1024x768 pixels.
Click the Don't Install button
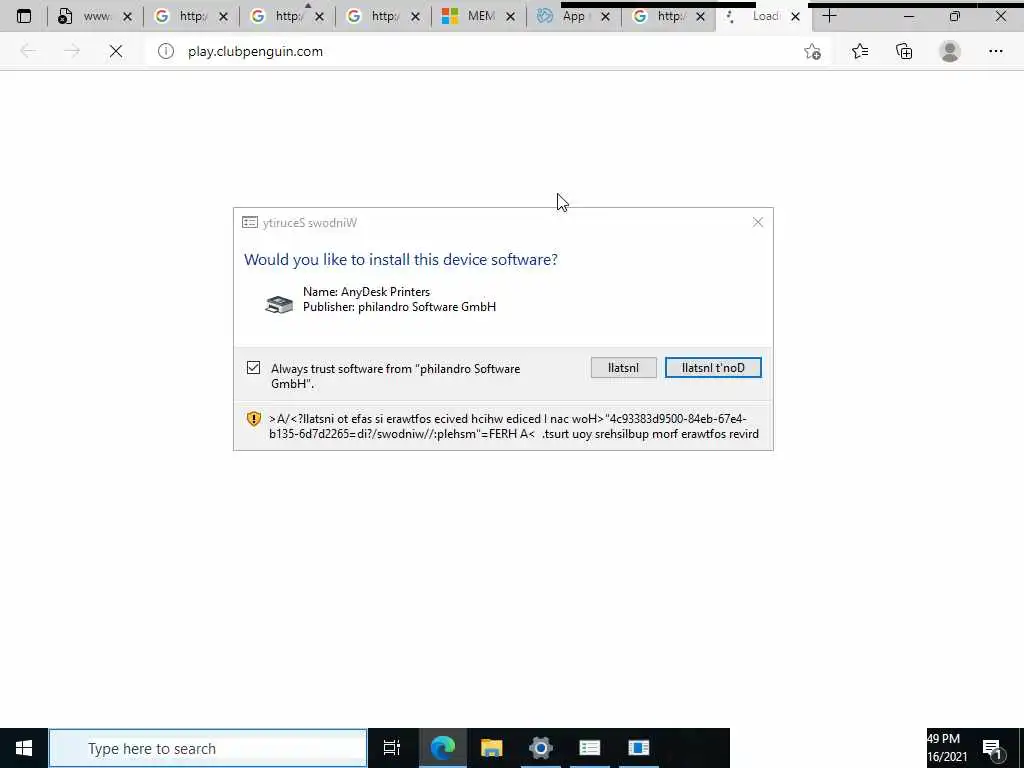point(713,368)
